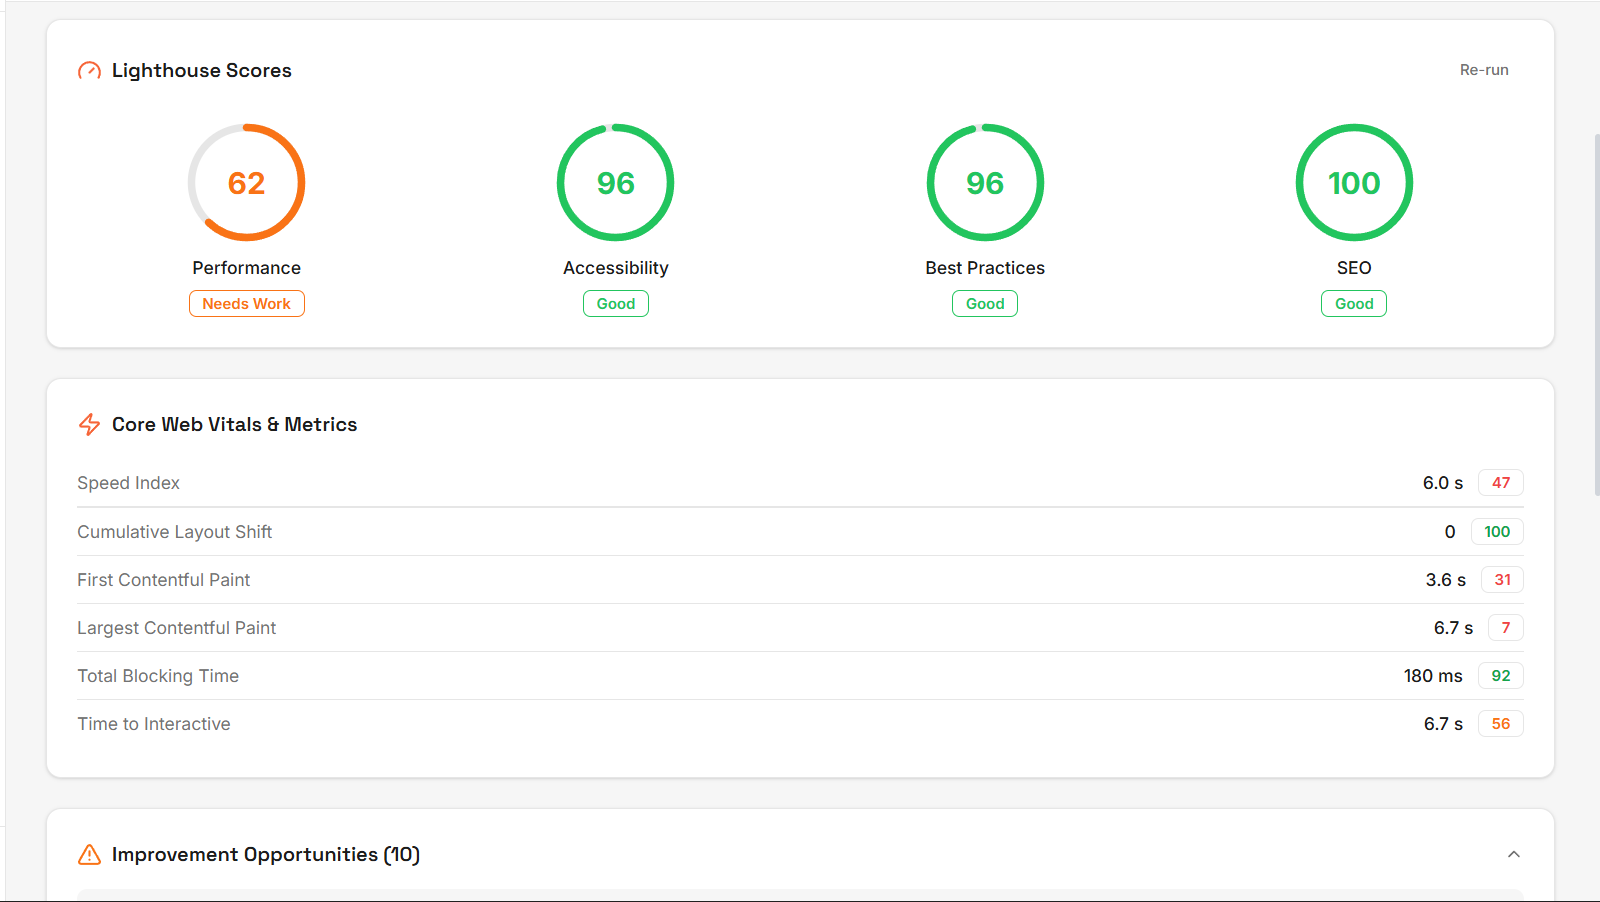Select the Speed Index metric row

800,483
